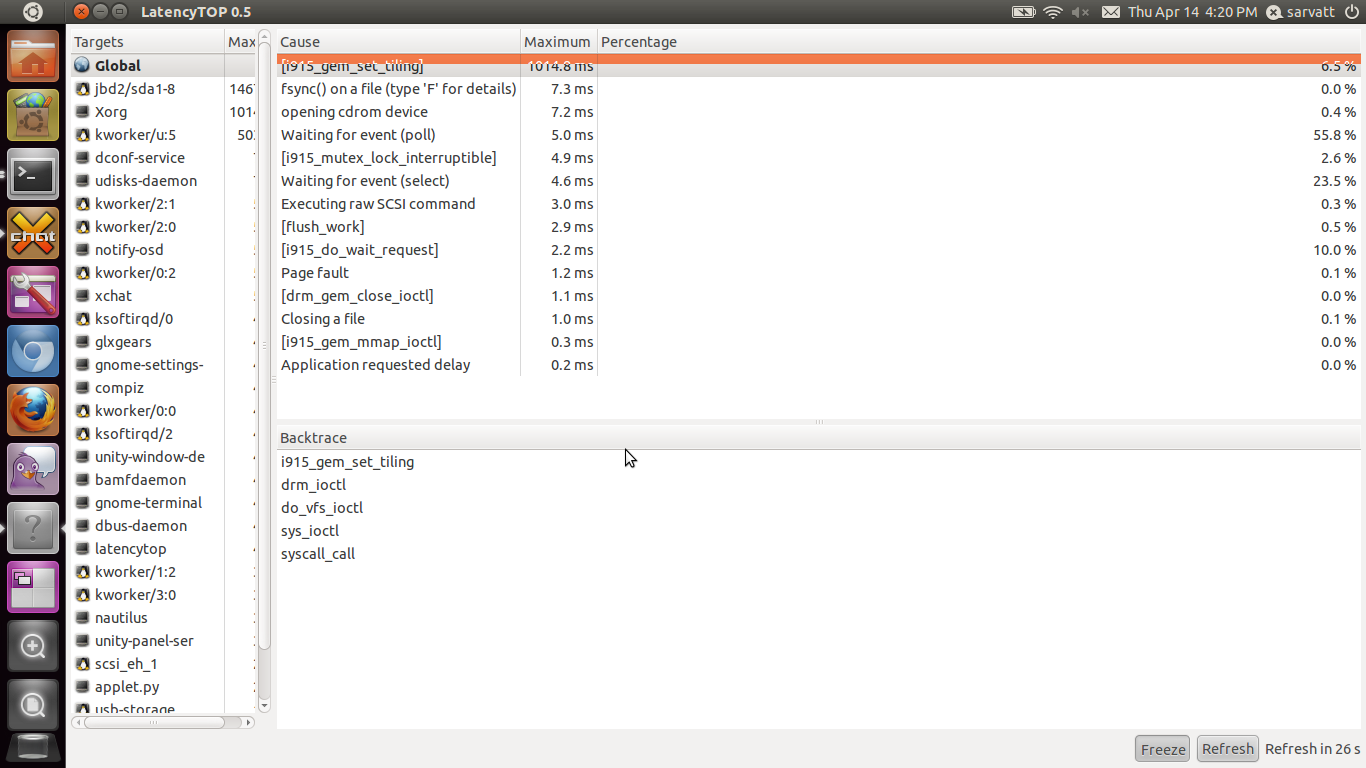This screenshot has height=768, width=1366.
Task: Open the network indicator menu
Action: click(x=1052, y=12)
